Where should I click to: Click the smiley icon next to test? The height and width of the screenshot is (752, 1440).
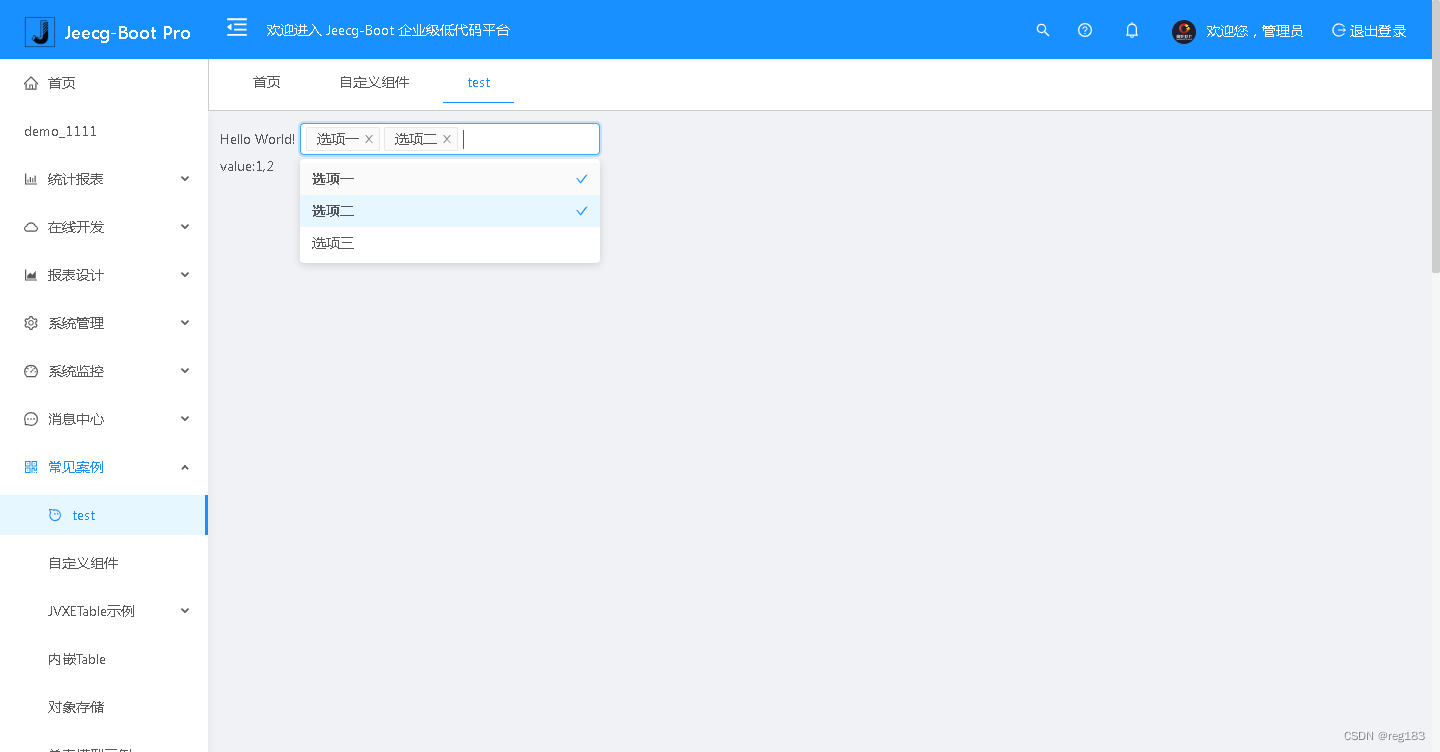tap(55, 515)
